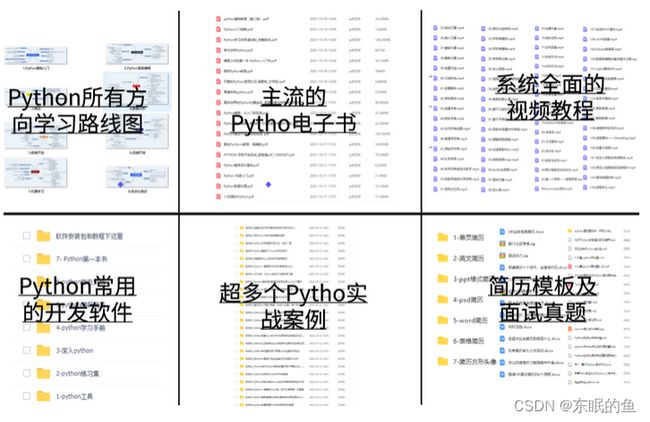The width and height of the screenshot is (650, 422).
Task: Click the Python所有方向学习路线图 caption
Action: [x=78, y=110]
